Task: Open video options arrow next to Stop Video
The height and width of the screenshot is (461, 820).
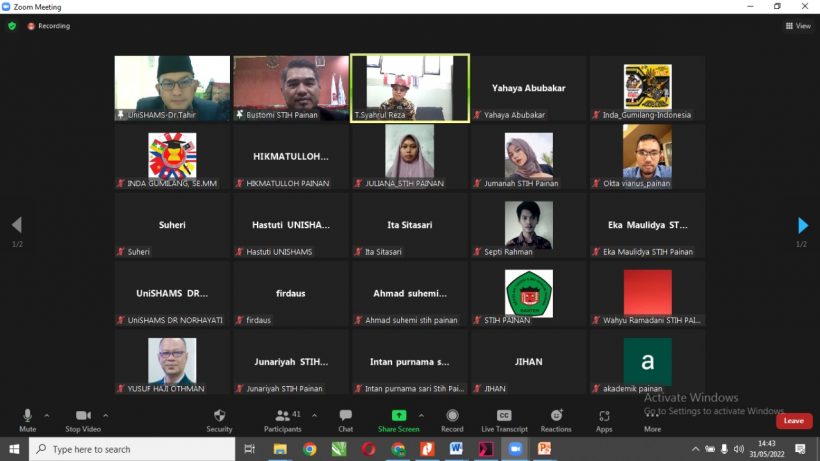Action: coord(106,416)
